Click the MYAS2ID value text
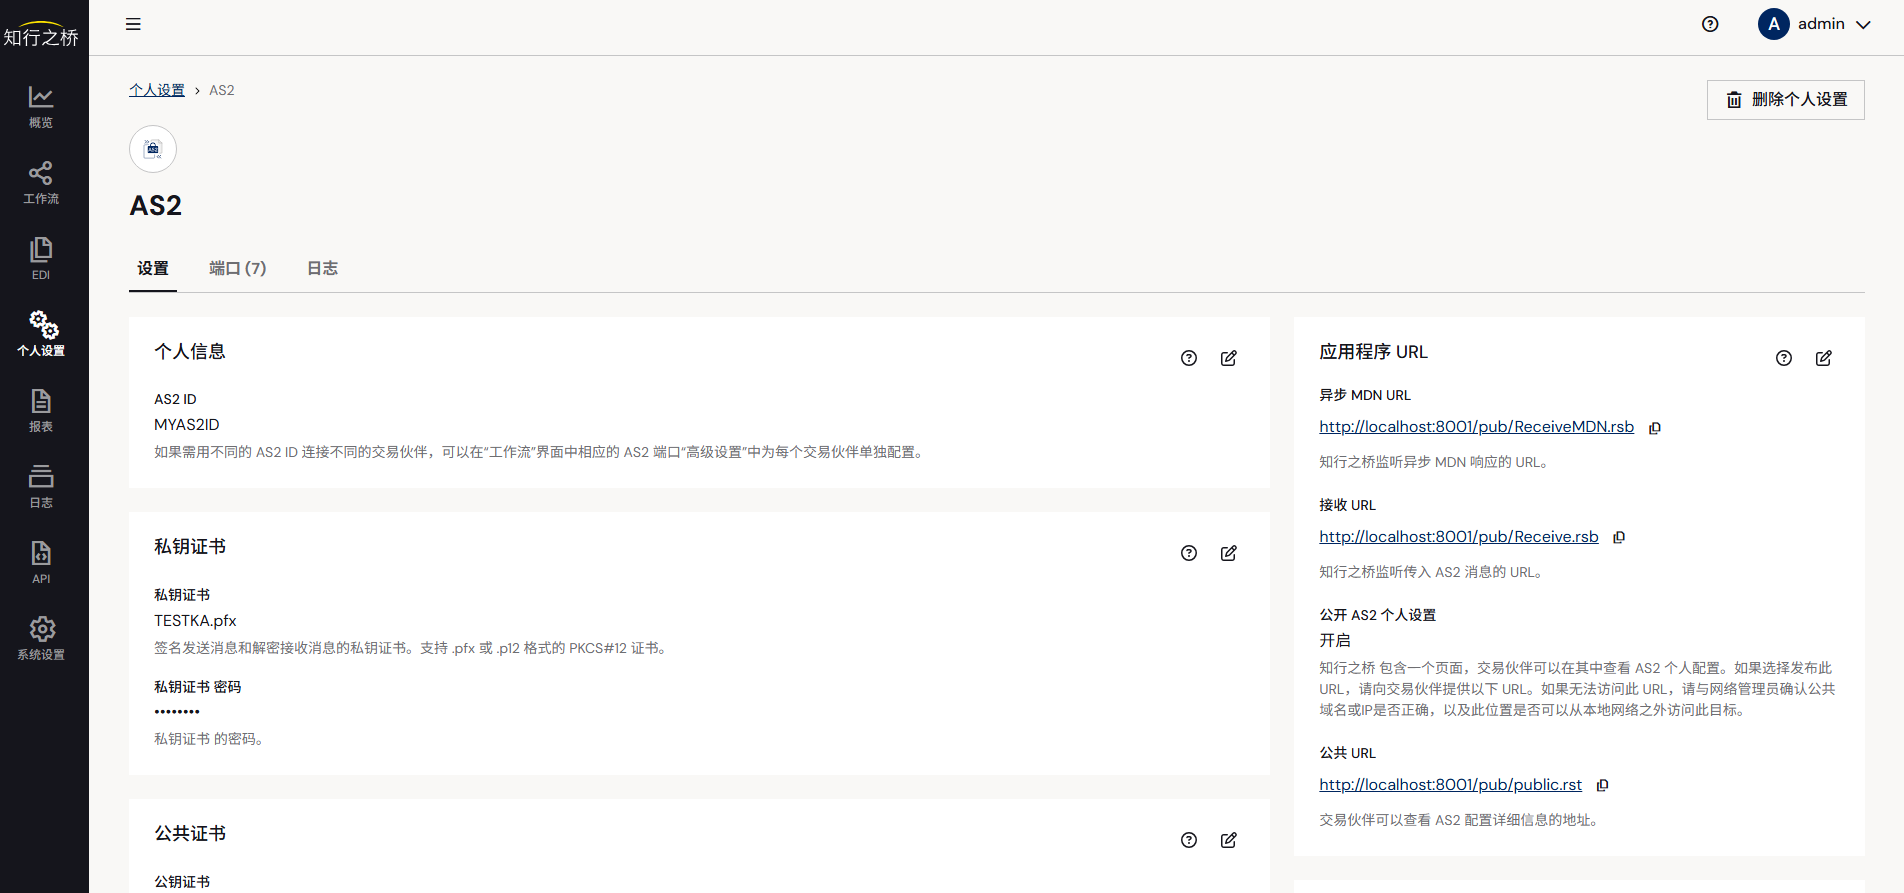 [x=187, y=425]
